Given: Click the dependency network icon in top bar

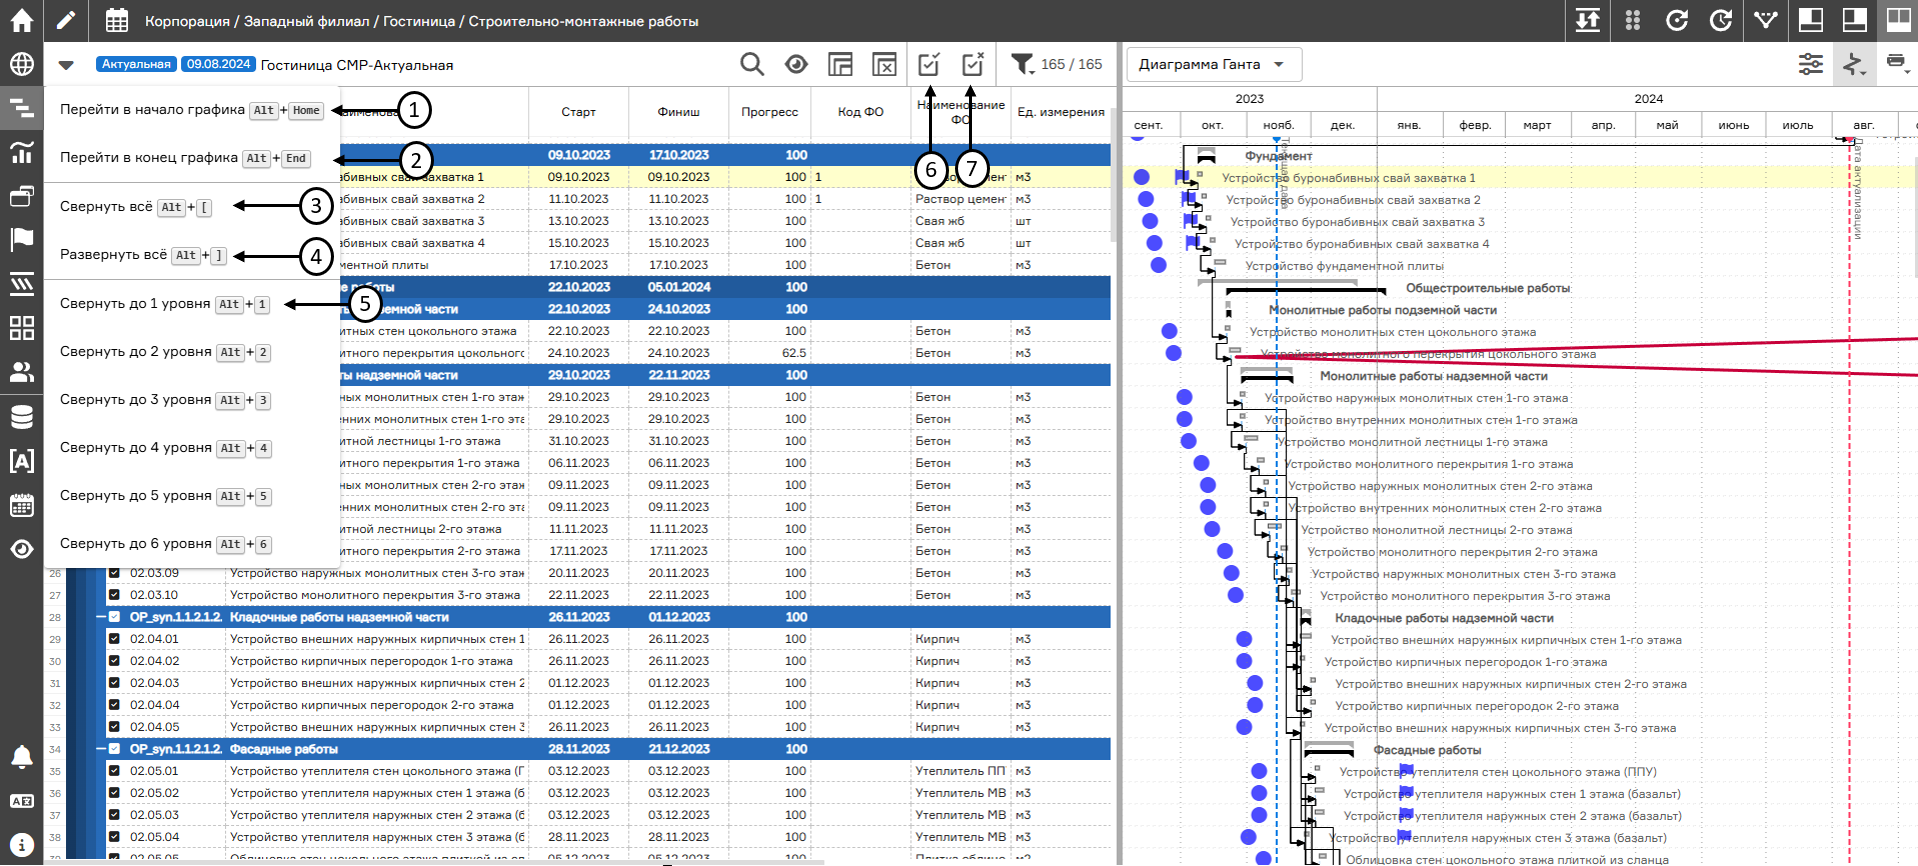Looking at the screenshot, I should tap(1766, 20).
